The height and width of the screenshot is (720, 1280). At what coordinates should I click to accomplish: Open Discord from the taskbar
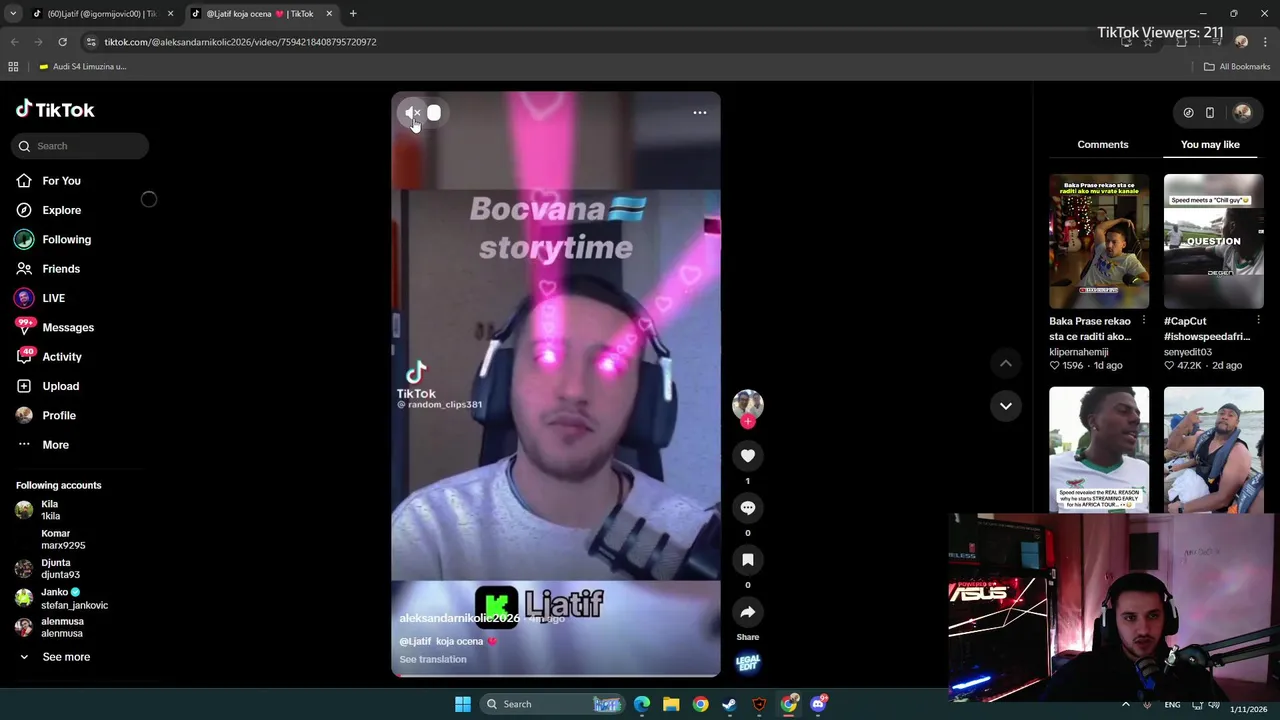point(818,704)
